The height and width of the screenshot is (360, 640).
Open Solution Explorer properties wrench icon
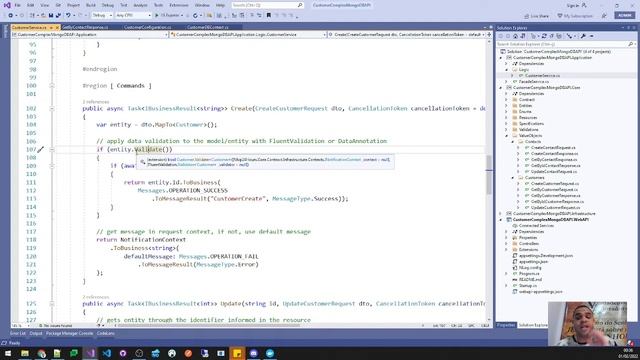pos(584,36)
